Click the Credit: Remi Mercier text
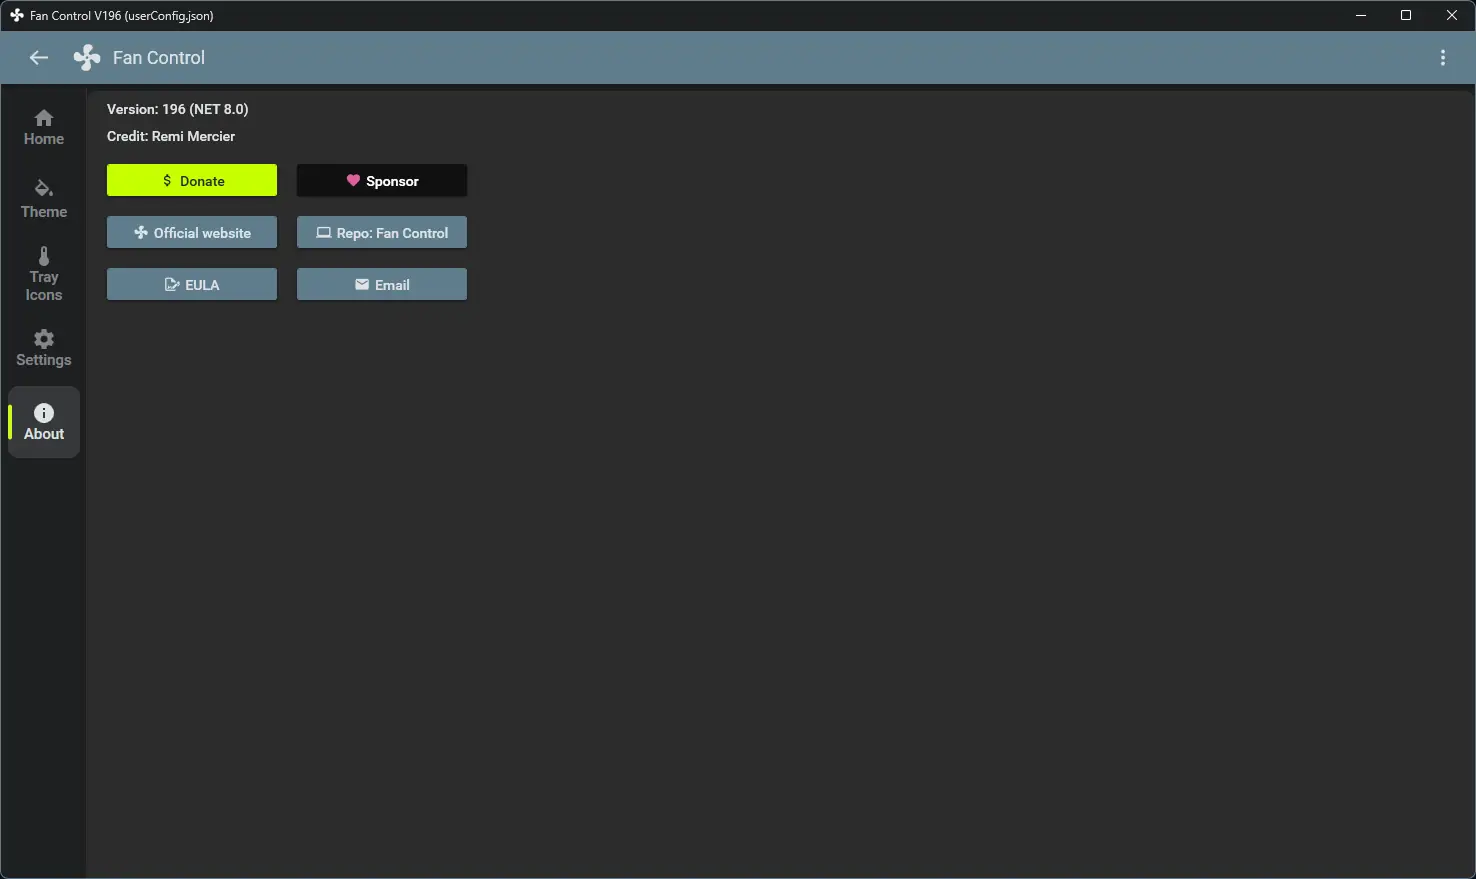Viewport: 1476px width, 879px height. pos(171,136)
